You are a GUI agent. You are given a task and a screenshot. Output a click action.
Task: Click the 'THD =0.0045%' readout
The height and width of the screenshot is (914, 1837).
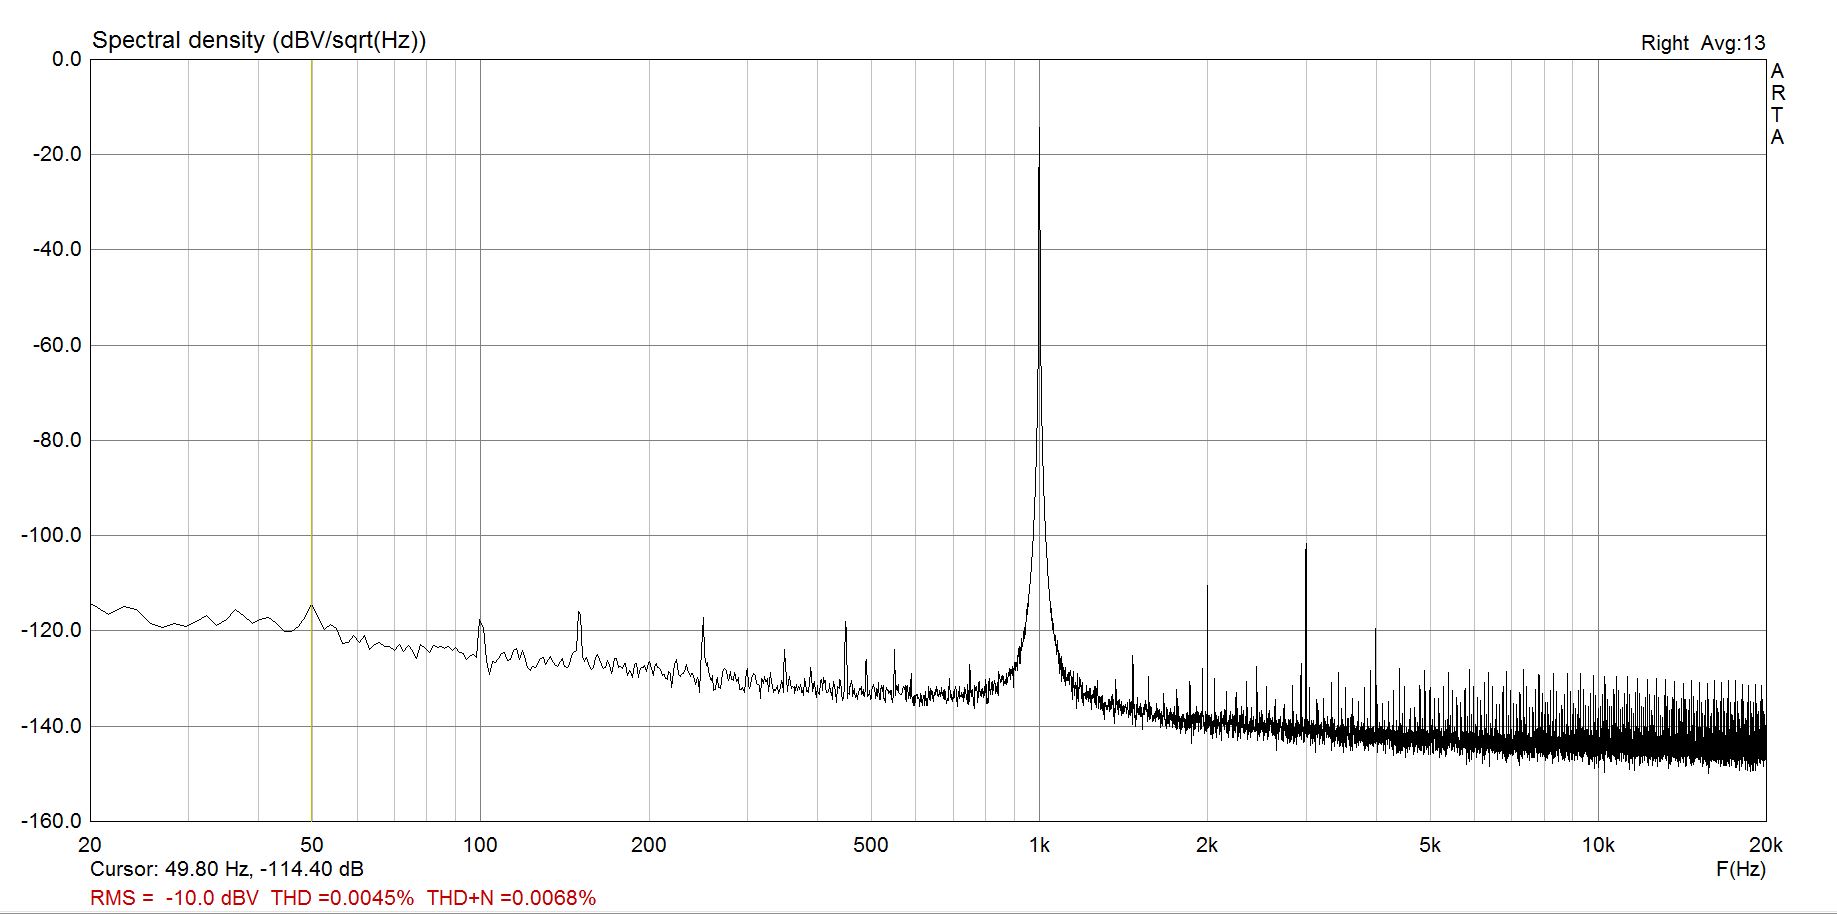tap(342, 898)
